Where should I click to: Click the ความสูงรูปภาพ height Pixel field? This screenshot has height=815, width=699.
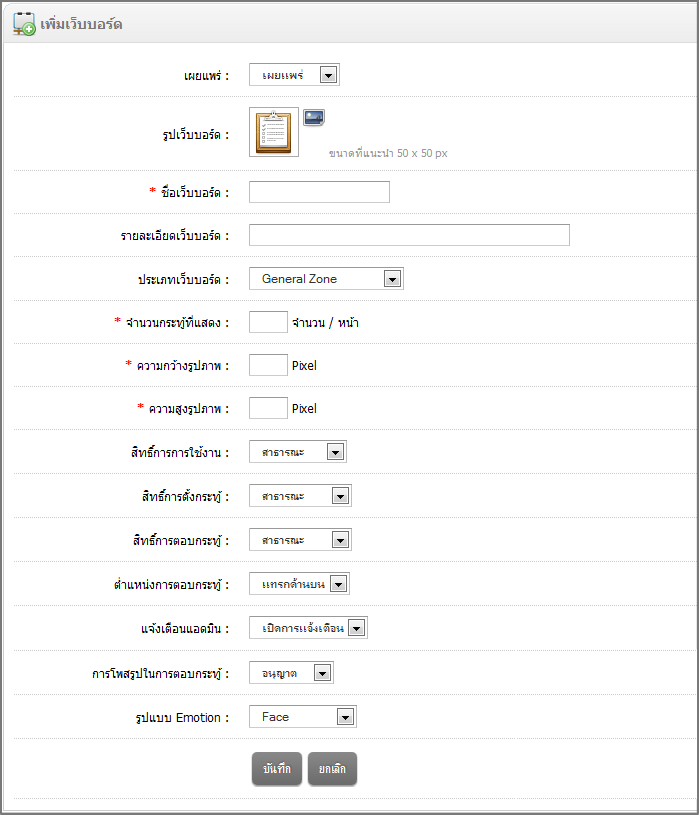pyautogui.click(x=268, y=408)
